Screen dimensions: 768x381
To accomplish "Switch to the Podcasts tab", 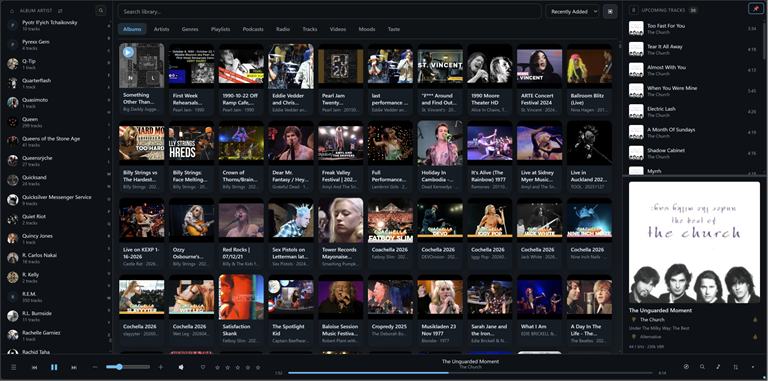I will tap(253, 29).
